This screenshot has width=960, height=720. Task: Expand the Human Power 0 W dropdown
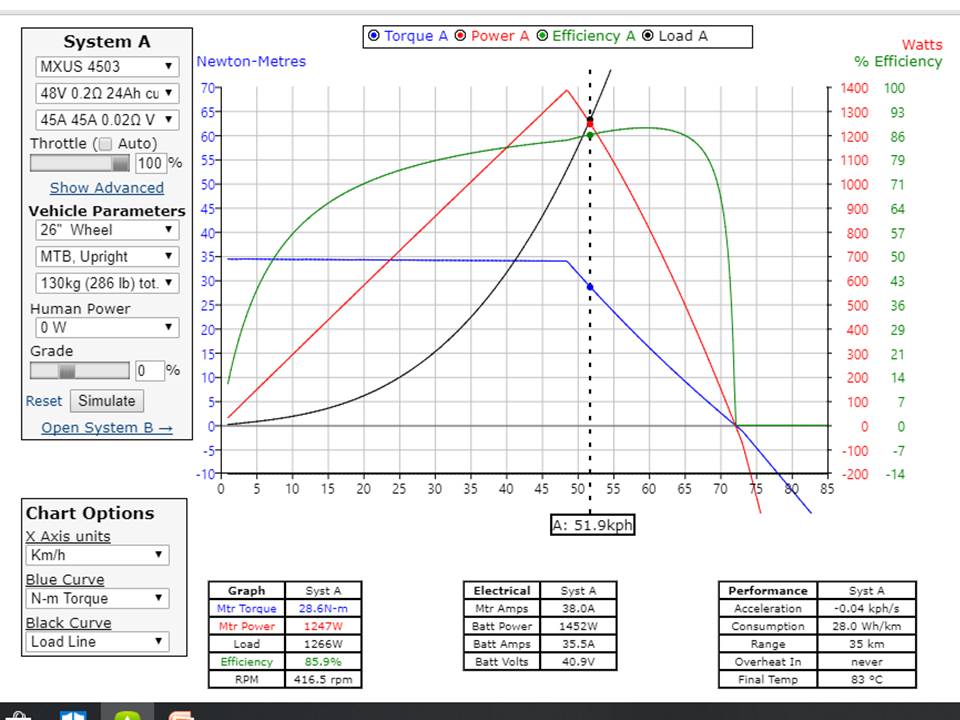(105, 327)
